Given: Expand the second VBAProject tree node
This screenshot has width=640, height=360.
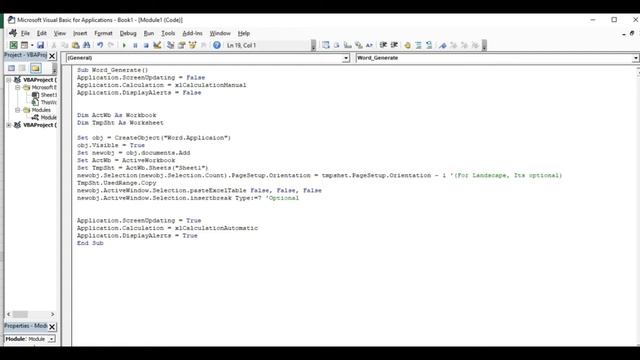Looking at the screenshot, I should 9,125.
